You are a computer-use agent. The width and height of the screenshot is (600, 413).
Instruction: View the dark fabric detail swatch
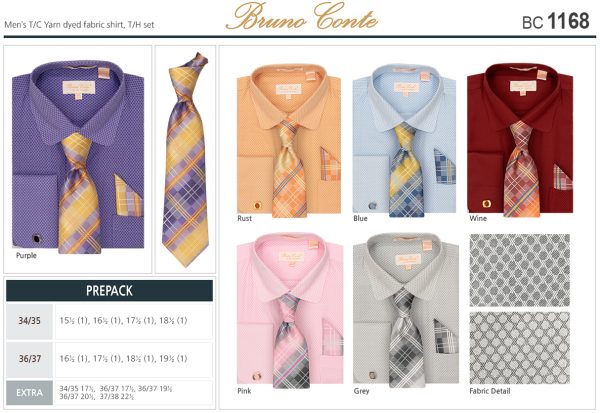520,270
